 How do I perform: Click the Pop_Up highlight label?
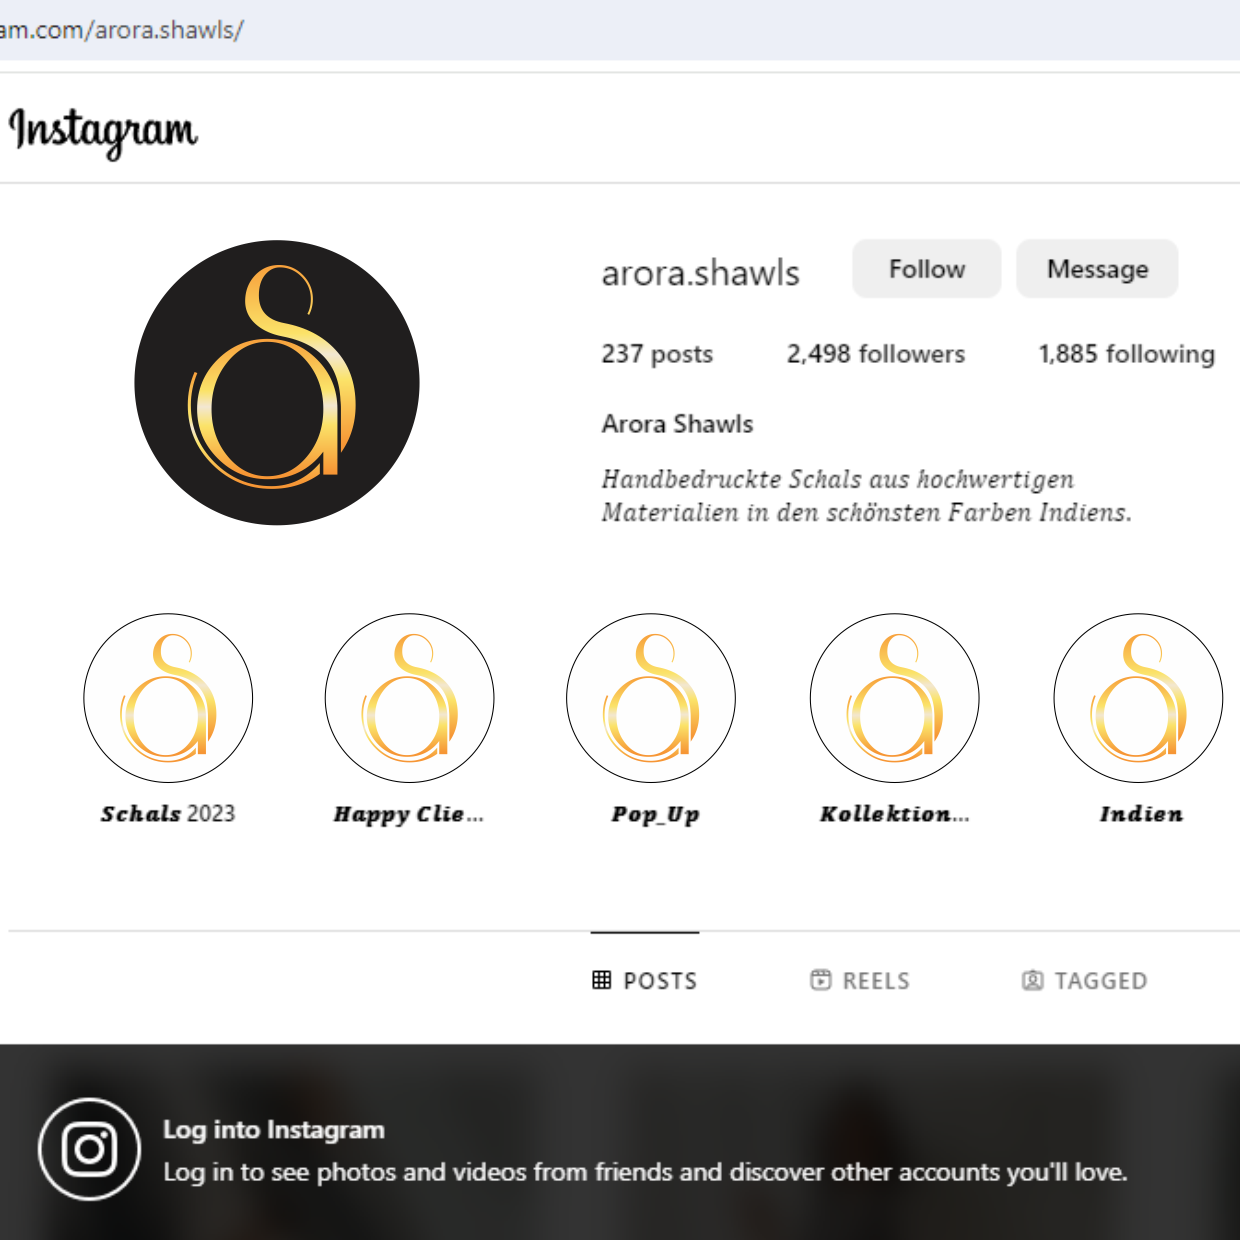(x=655, y=815)
